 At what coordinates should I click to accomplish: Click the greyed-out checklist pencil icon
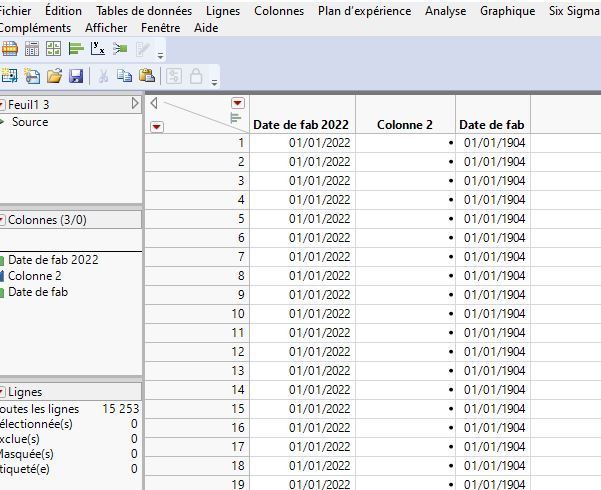[143, 49]
